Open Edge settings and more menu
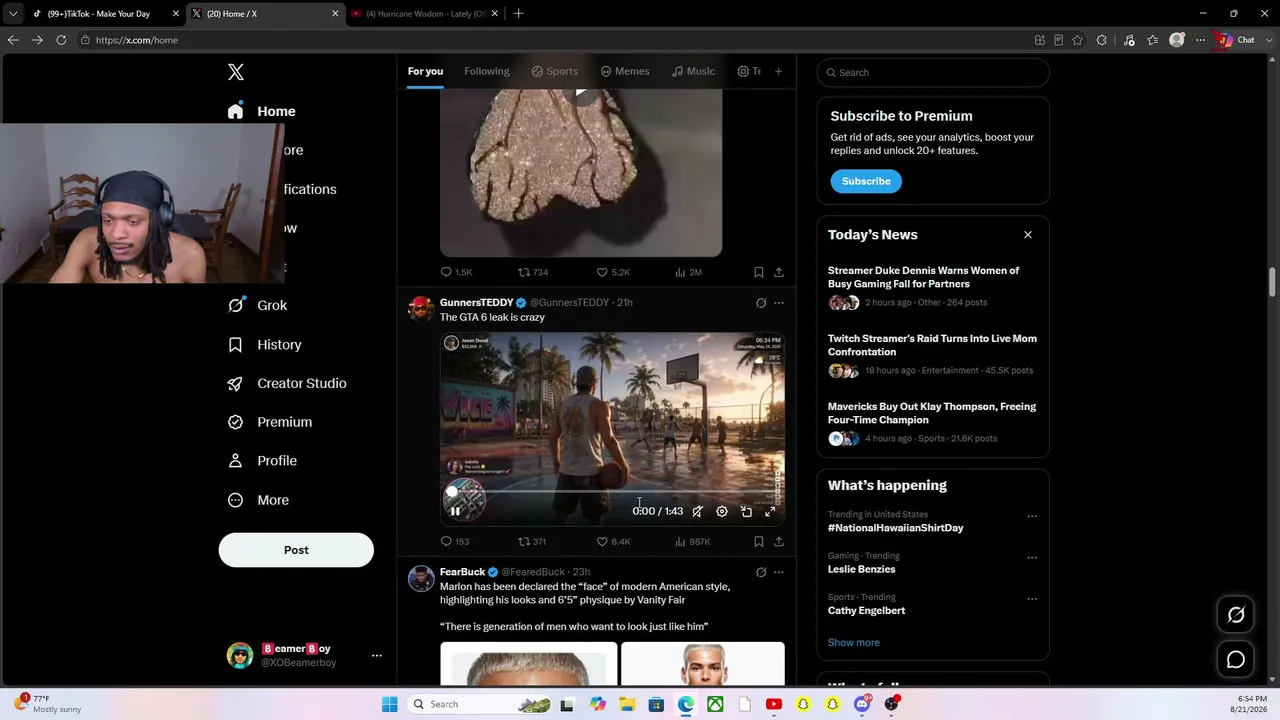1280x720 pixels. (x=1200, y=40)
